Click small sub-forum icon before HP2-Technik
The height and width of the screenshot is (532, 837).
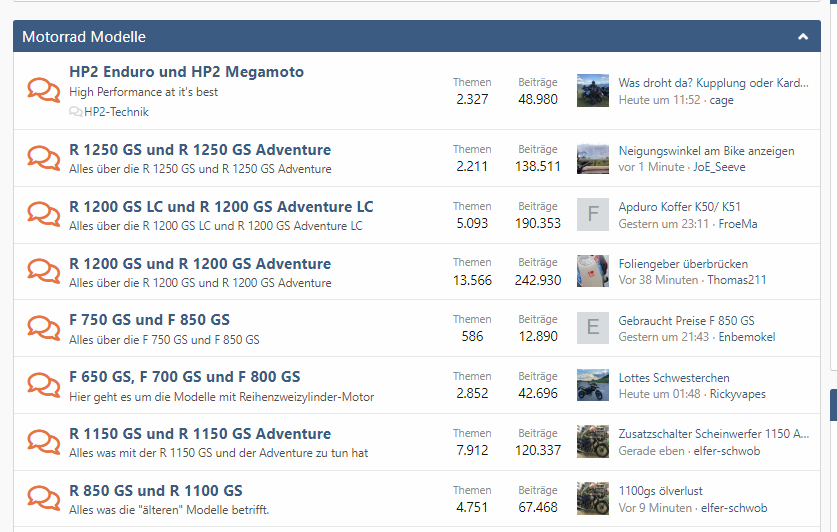(x=76, y=112)
